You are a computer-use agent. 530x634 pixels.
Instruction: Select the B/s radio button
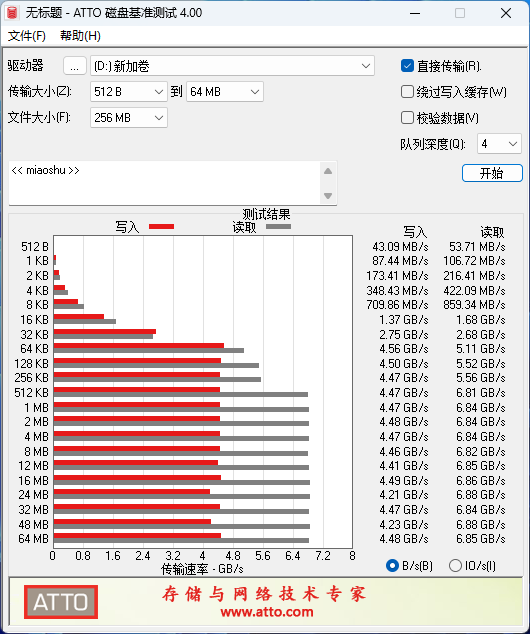click(x=392, y=565)
